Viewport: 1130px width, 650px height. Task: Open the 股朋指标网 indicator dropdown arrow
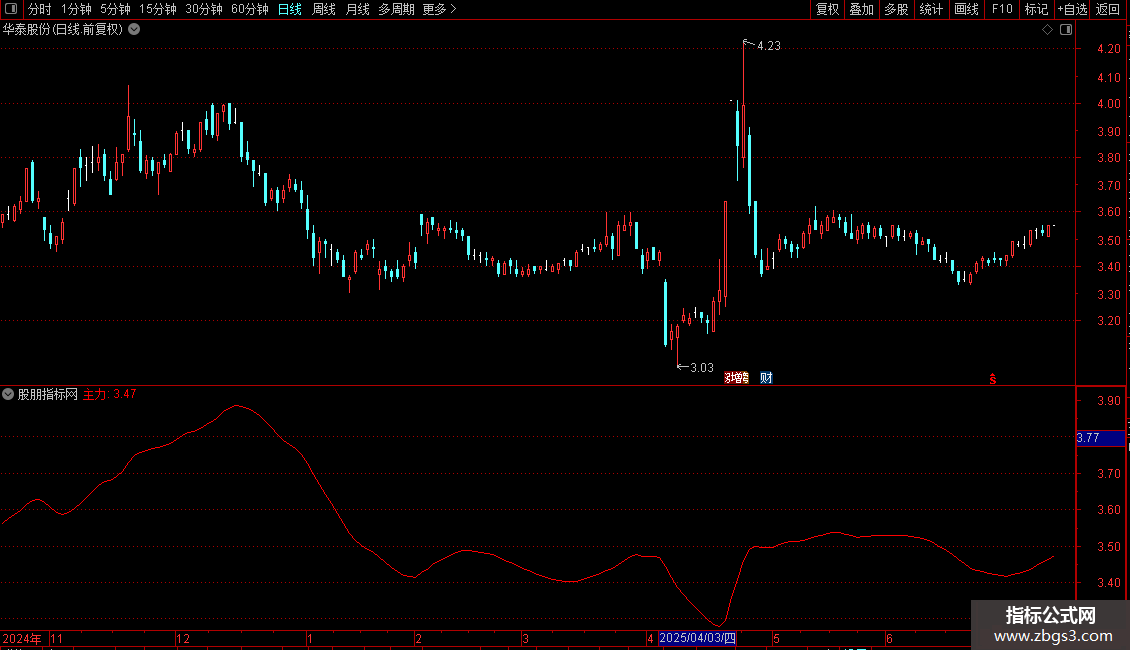click(x=8, y=394)
